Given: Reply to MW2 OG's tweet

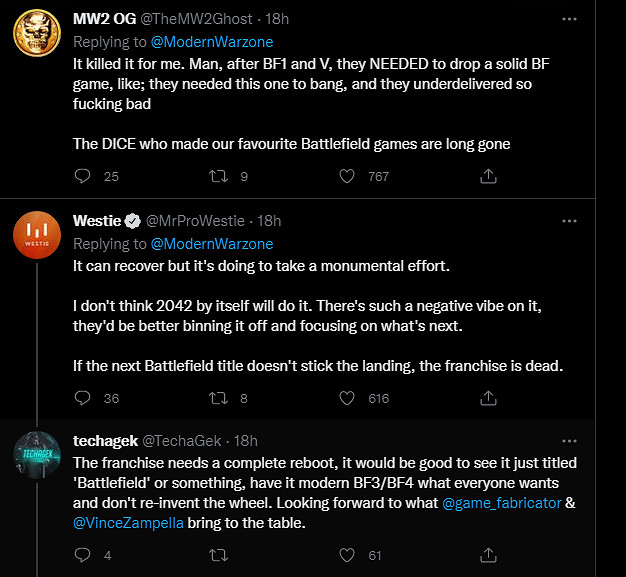Looking at the screenshot, I should click(83, 176).
